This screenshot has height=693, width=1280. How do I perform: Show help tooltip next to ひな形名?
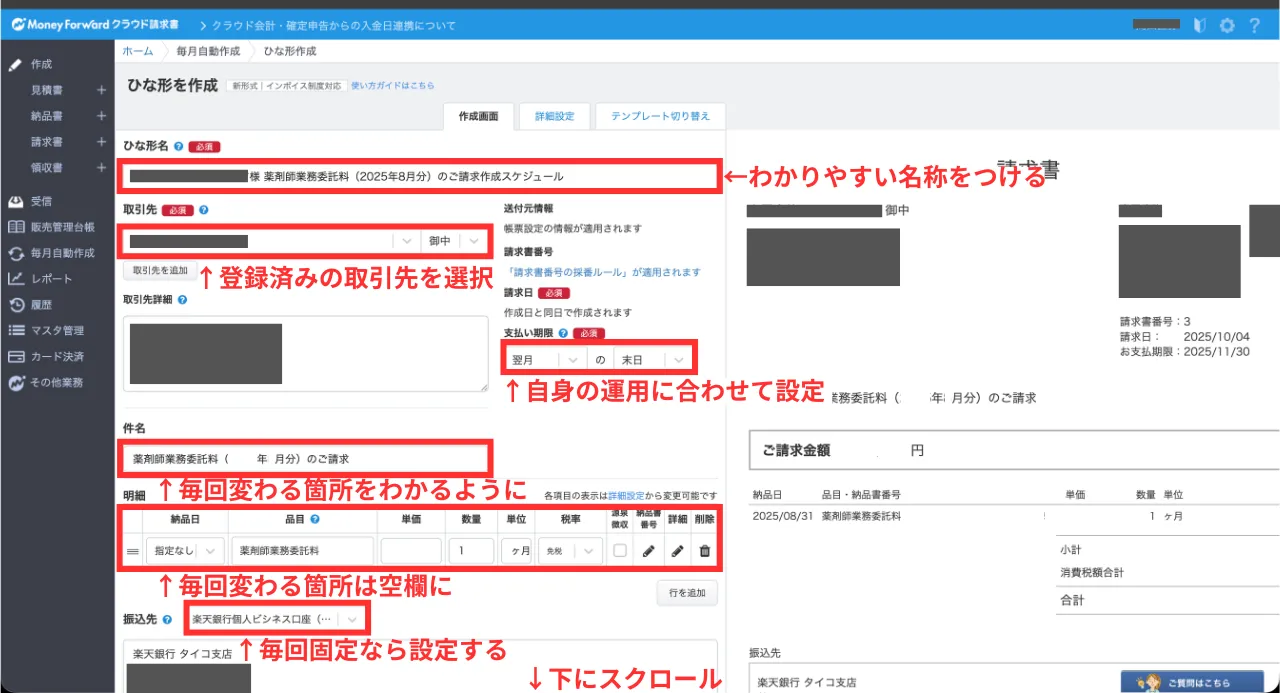click(178, 146)
